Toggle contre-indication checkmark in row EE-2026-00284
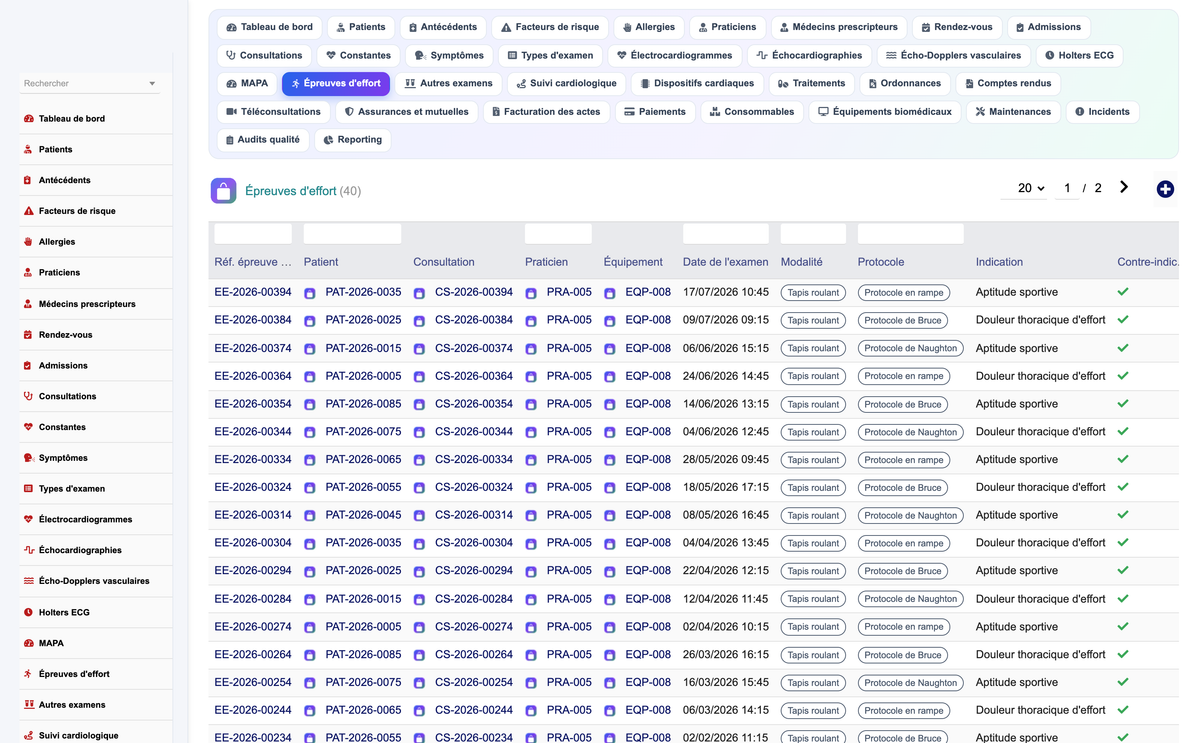This screenshot has width=1200, height=743. (1123, 598)
